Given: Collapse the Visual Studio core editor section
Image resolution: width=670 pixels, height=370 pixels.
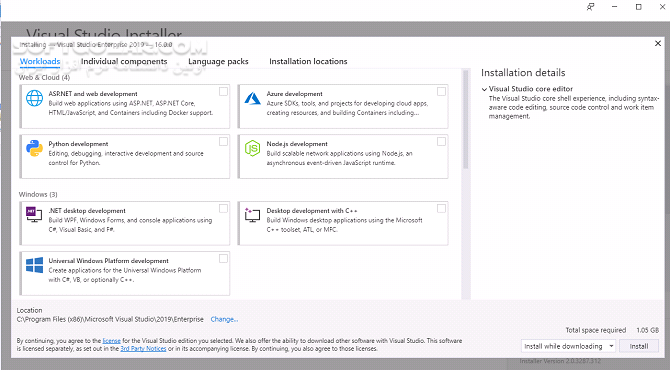Looking at the screenshot, I should 484,89.
